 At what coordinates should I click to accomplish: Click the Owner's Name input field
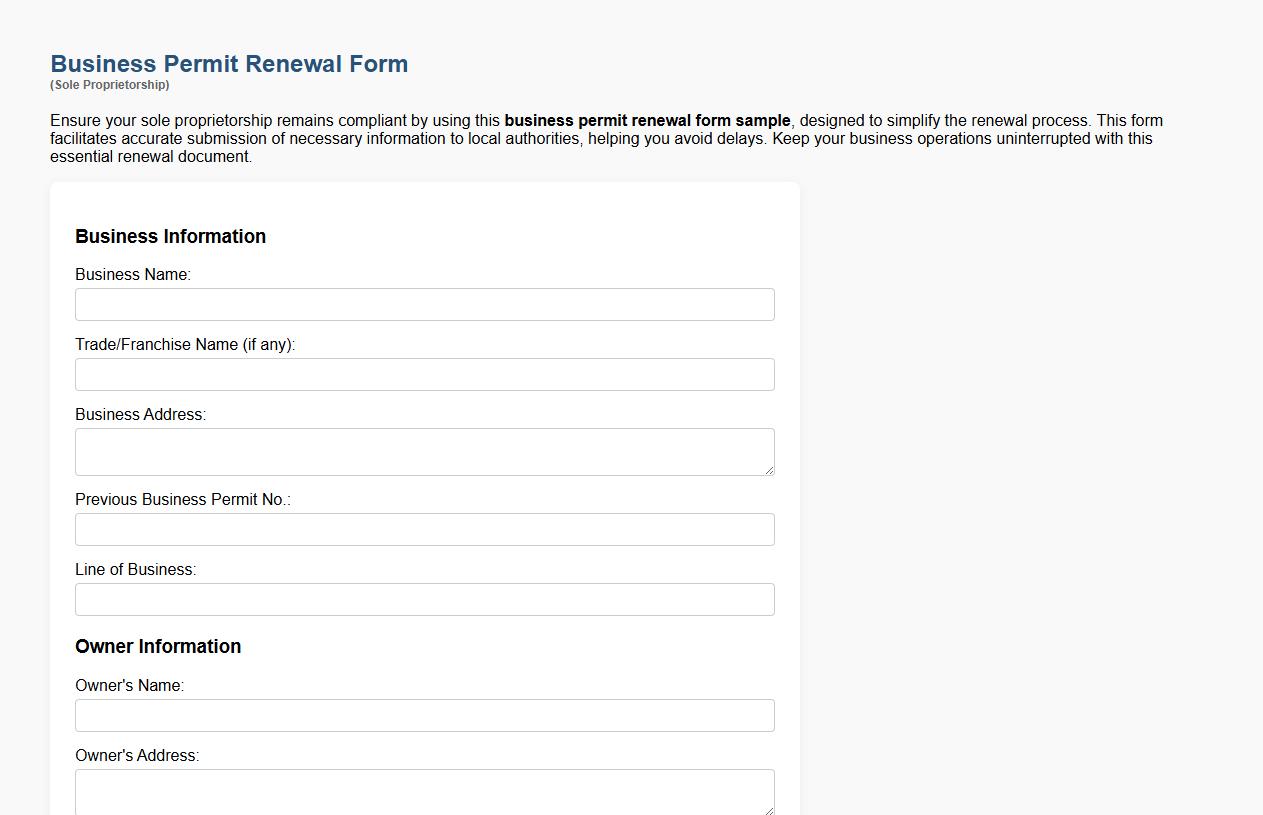[424, 715]
